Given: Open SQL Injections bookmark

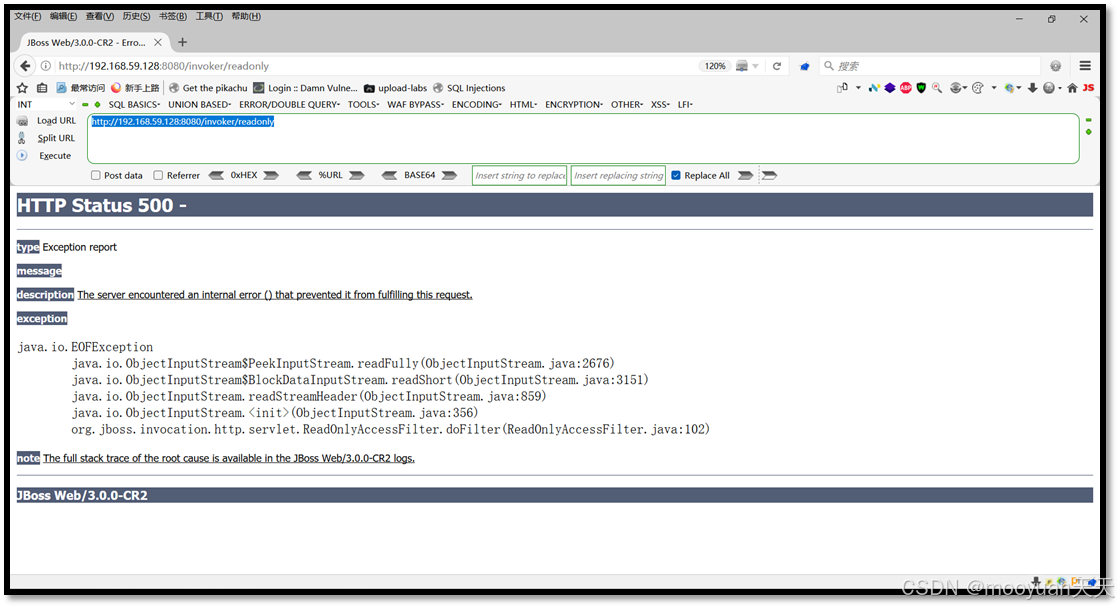Looking at the screenshot, I should pyautogui.click(x=469, y=88).
